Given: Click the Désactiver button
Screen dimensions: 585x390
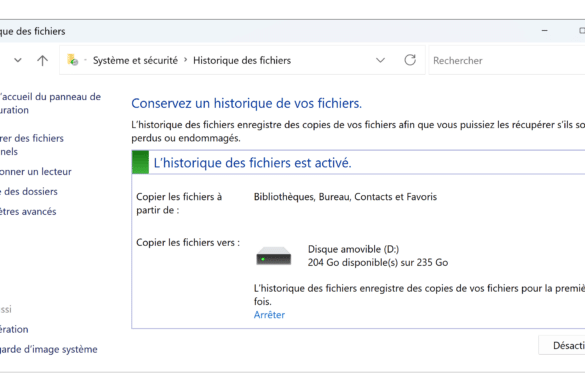Looking at the screenshot, I should [x=562, y=345].
